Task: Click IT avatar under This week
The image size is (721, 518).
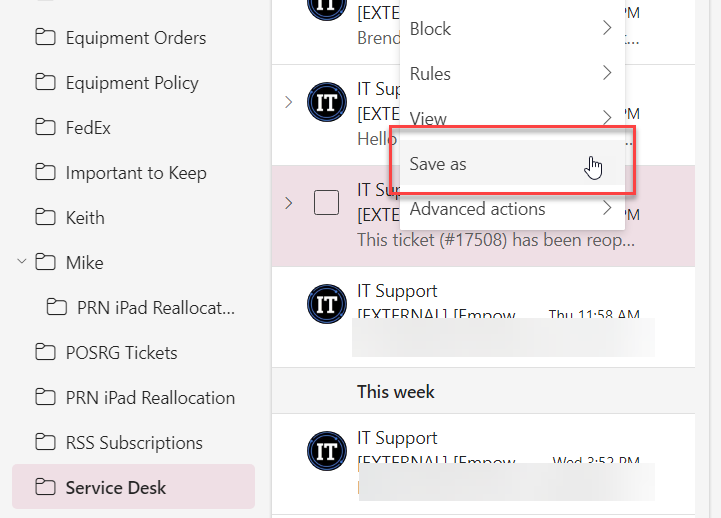Action: click(x=326, y=451)
